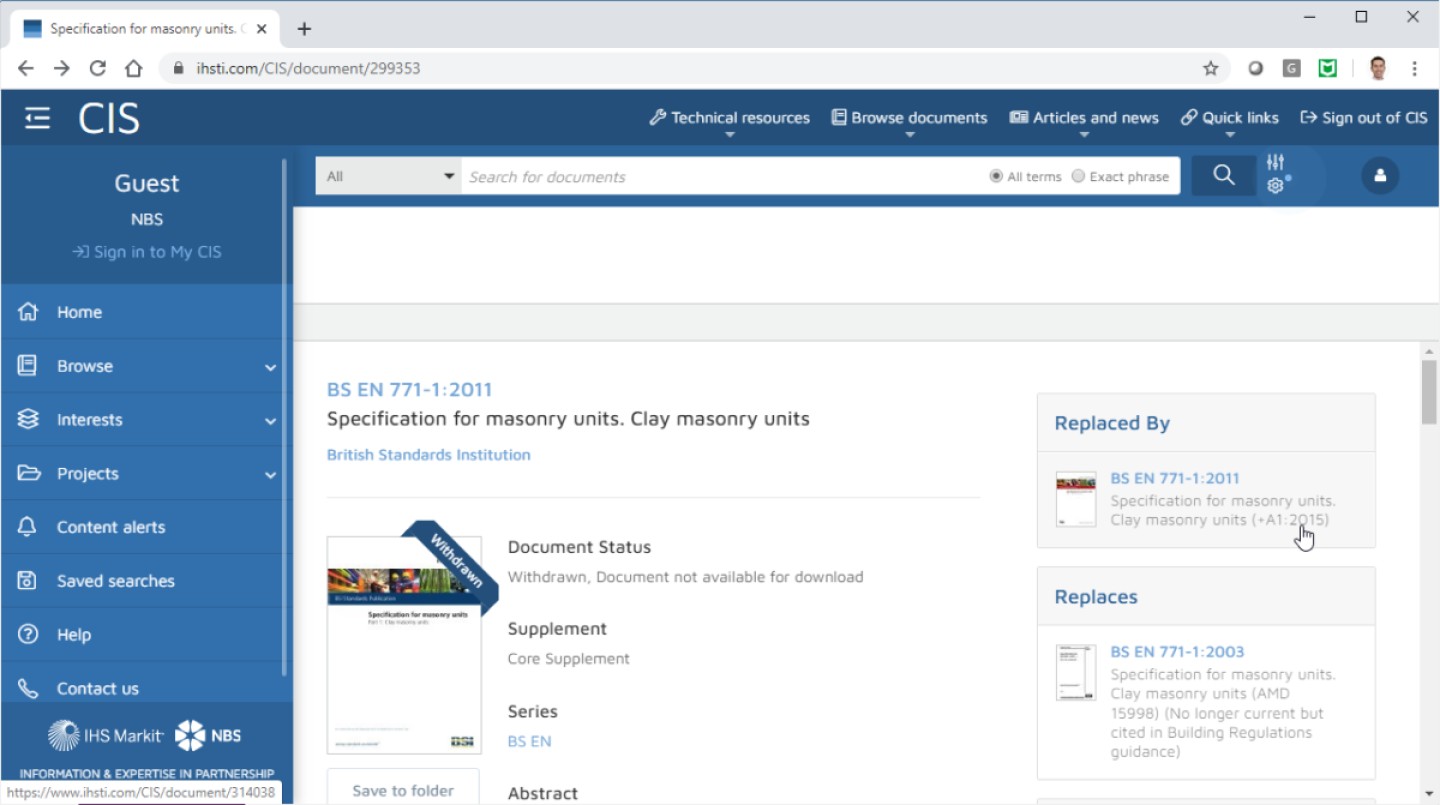
Task: Click the hamburger menu collapse icon
Action: click(x=38, y=118)
